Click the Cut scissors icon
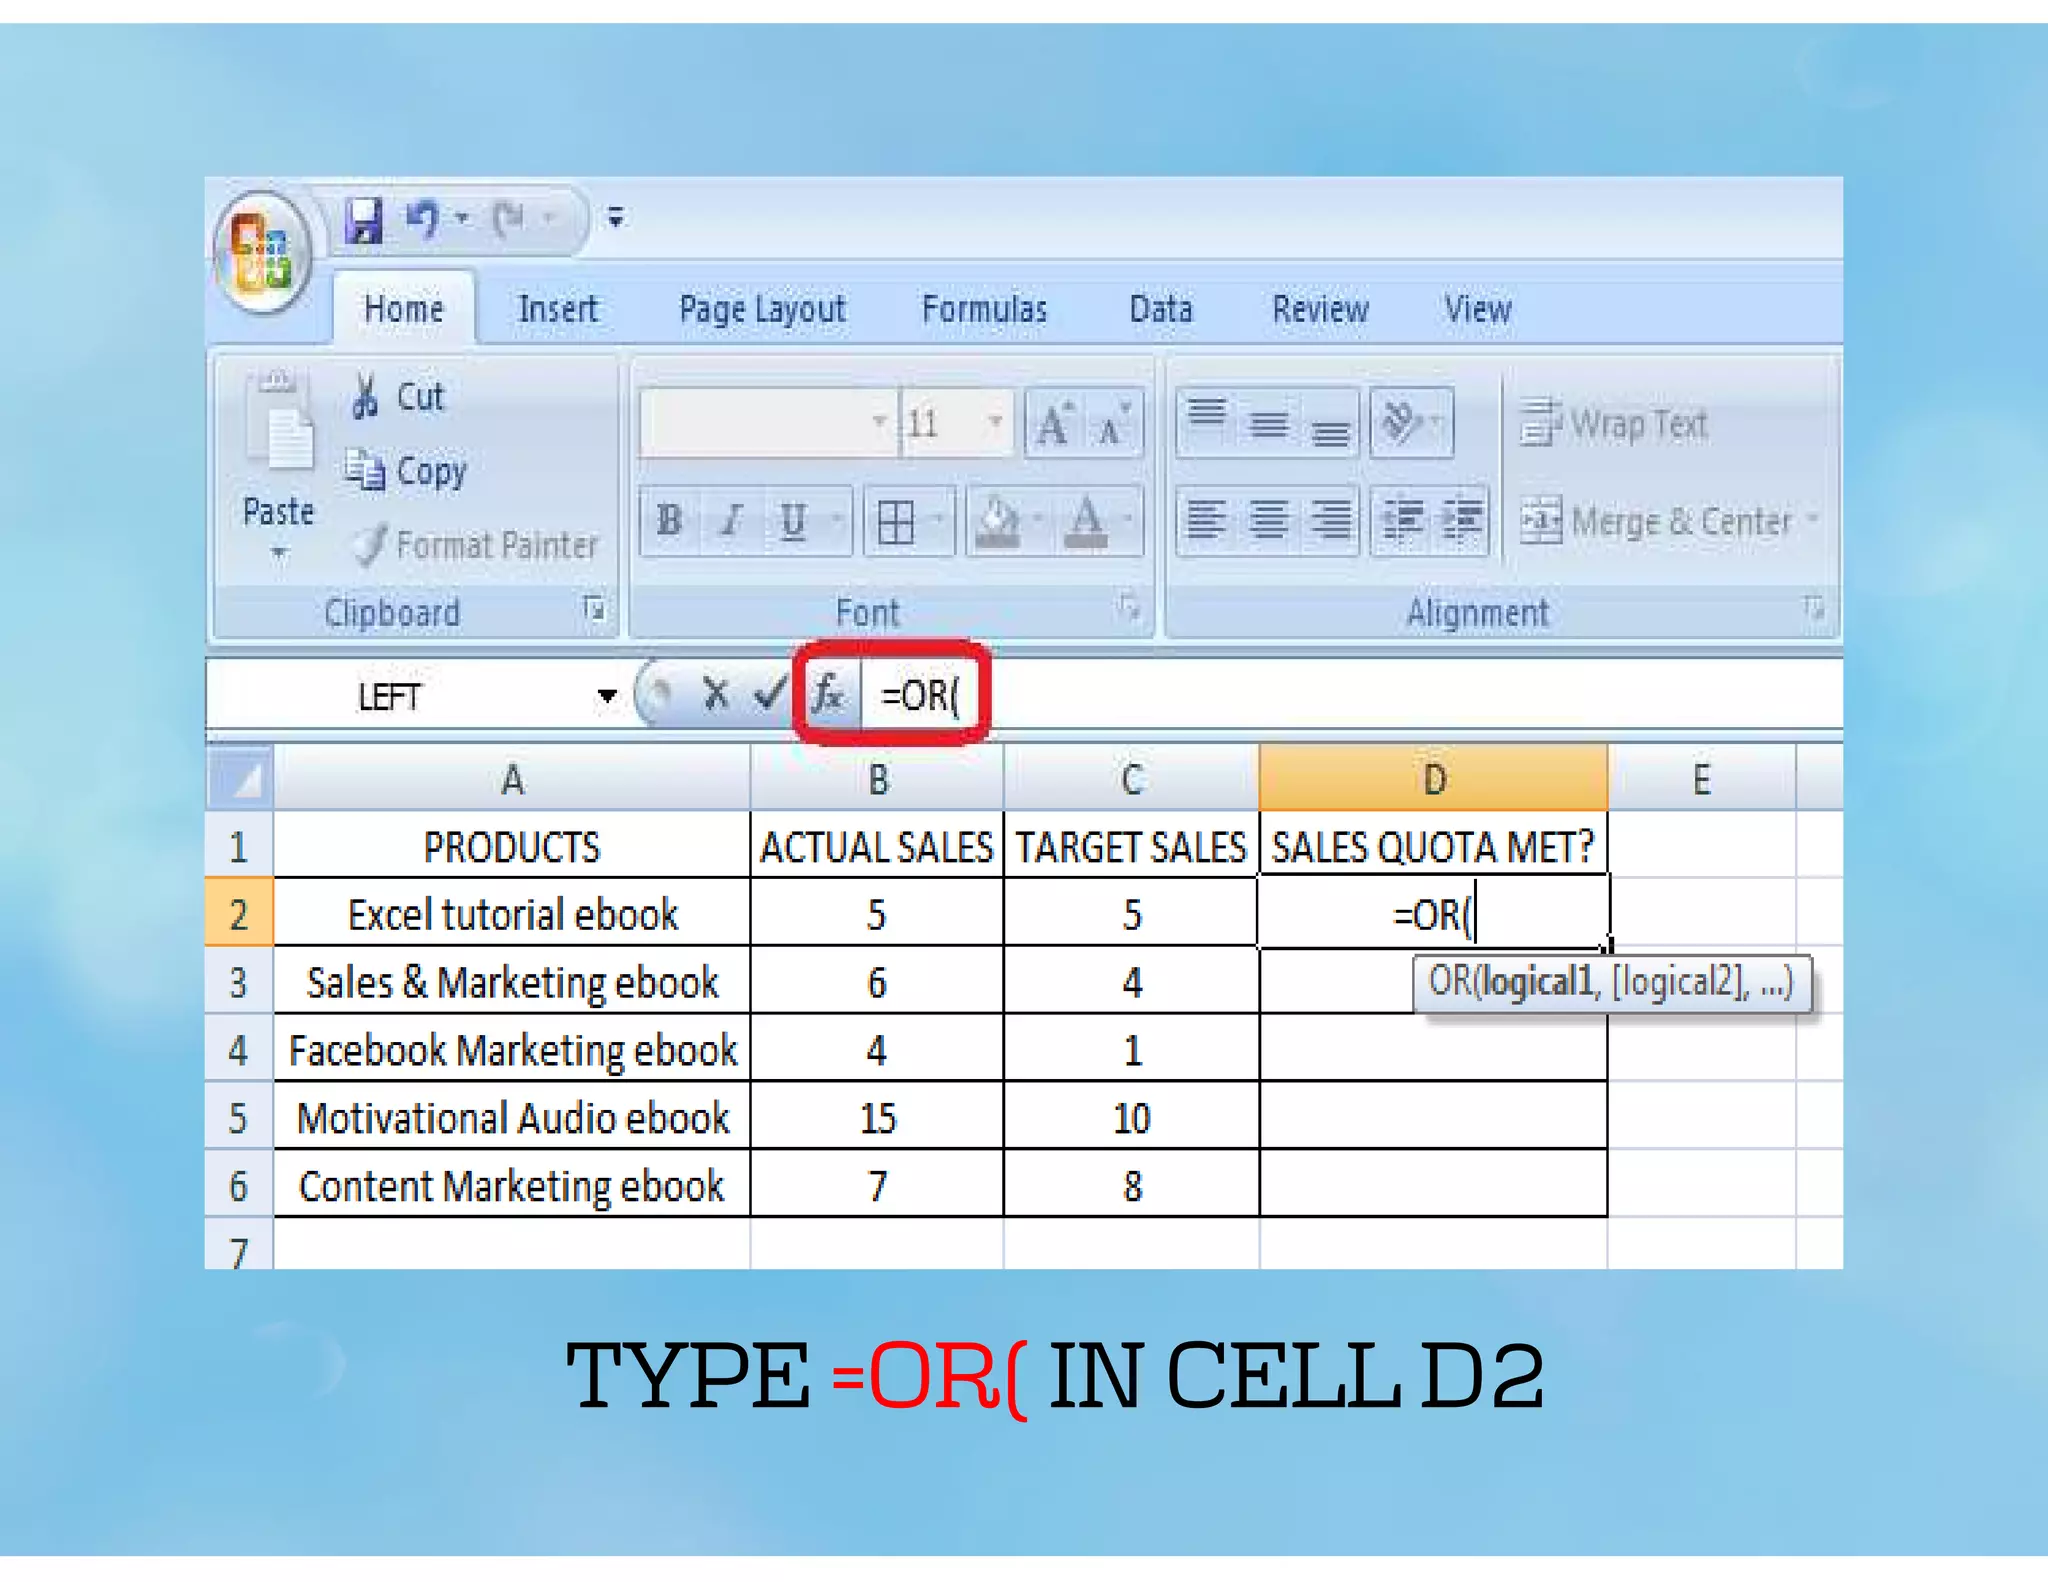The image size is (2048, 1582). point(365,396)
